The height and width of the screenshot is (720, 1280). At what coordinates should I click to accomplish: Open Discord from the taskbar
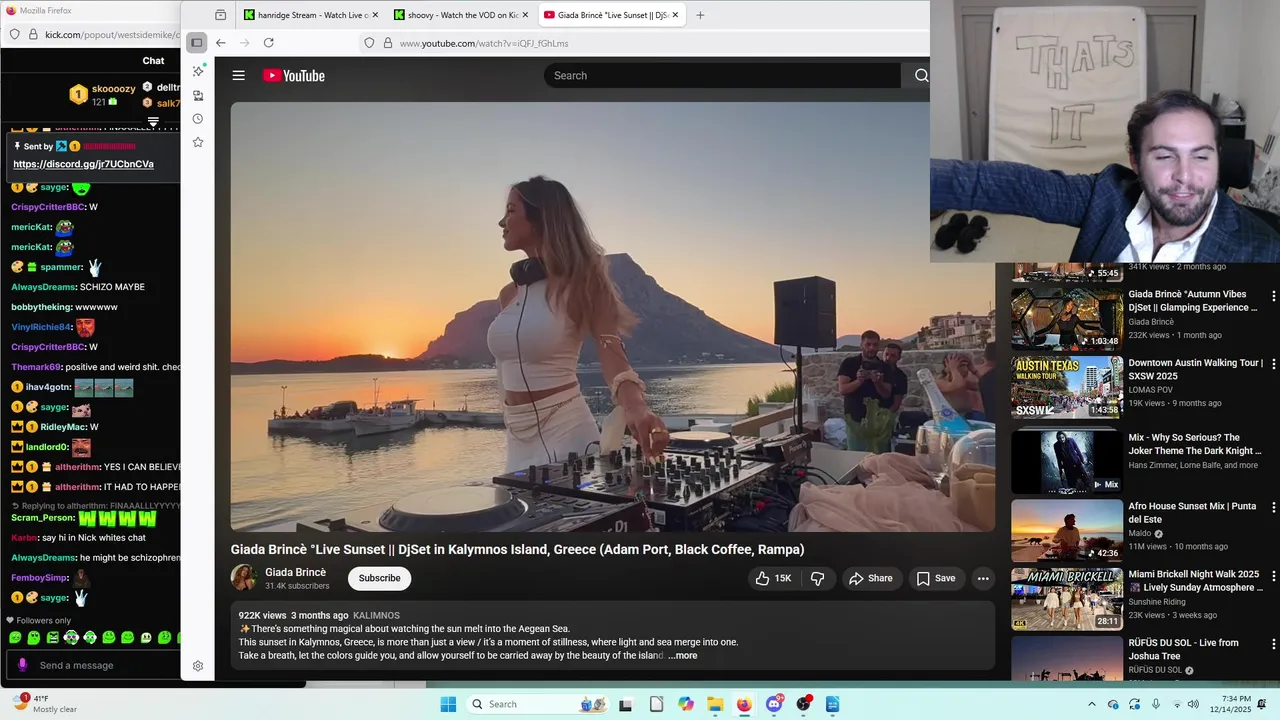coord(773,704)
